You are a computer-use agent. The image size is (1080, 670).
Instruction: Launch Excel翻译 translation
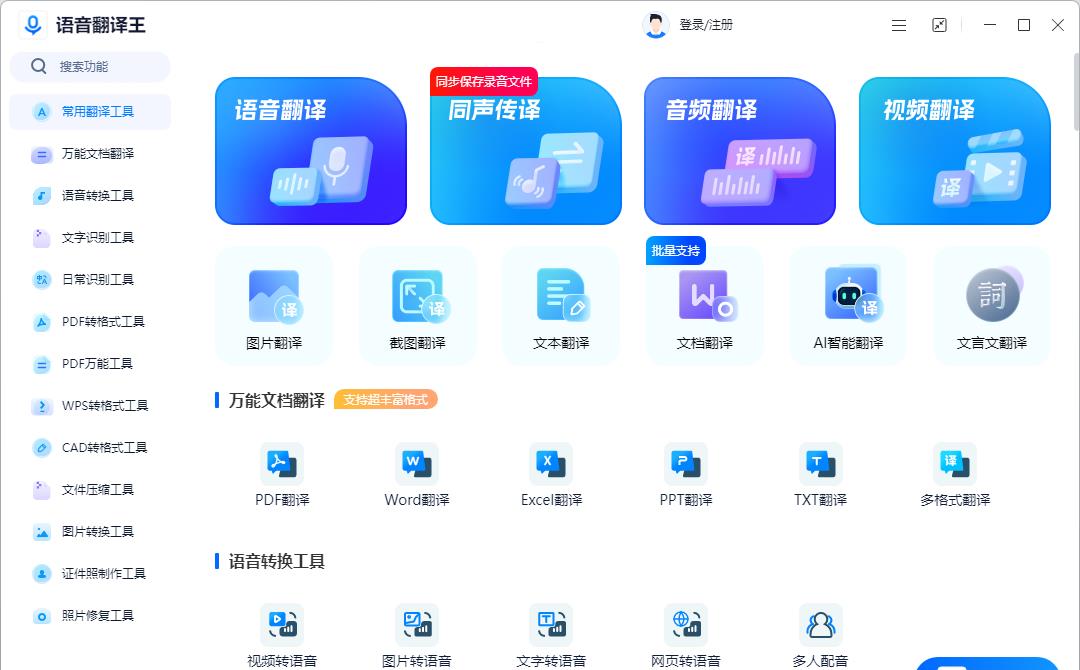(x=550, y=473)
